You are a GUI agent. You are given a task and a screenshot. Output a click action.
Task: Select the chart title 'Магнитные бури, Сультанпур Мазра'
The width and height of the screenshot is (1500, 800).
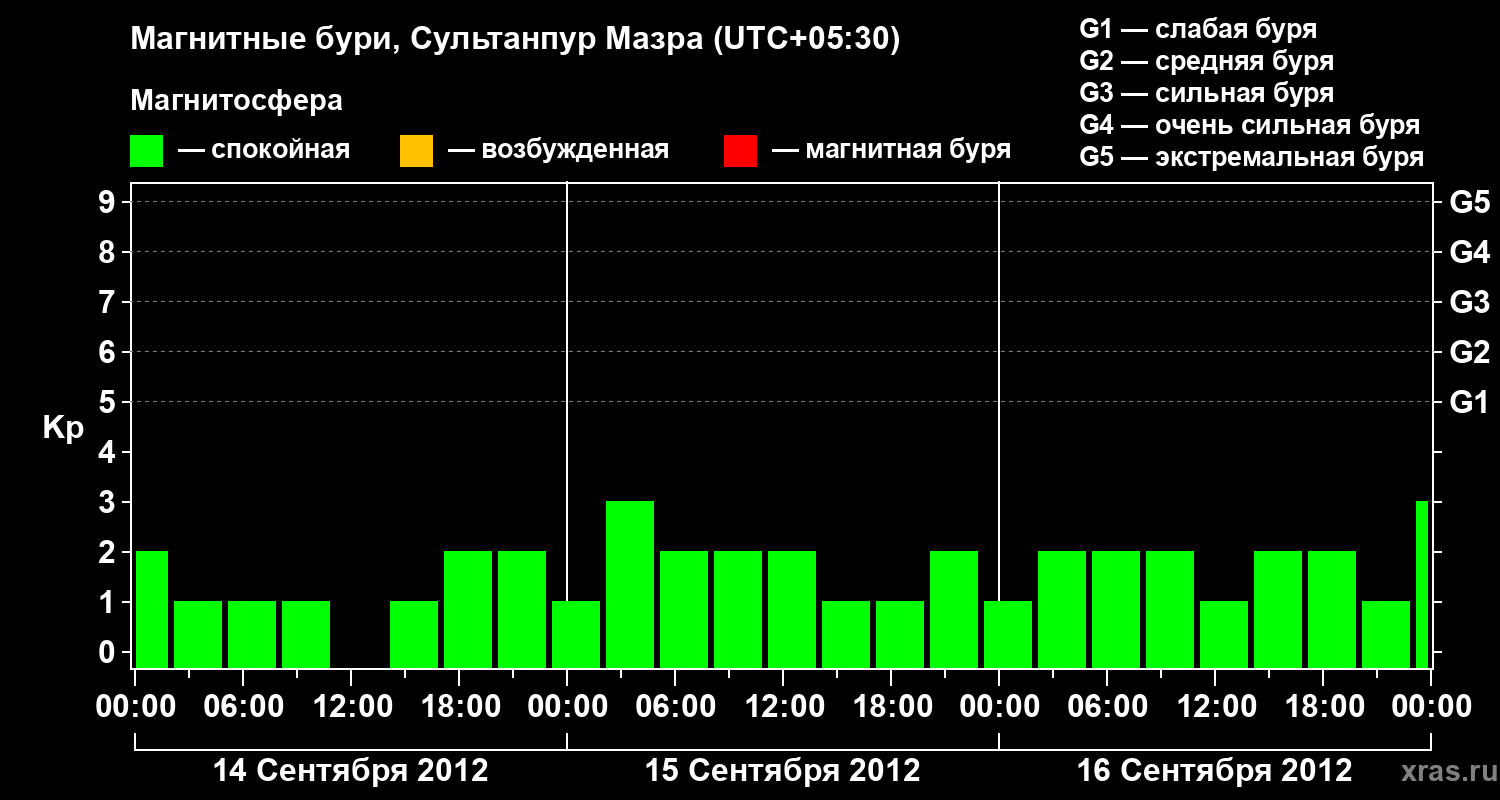pyautogui.click(x=415, y=40)
